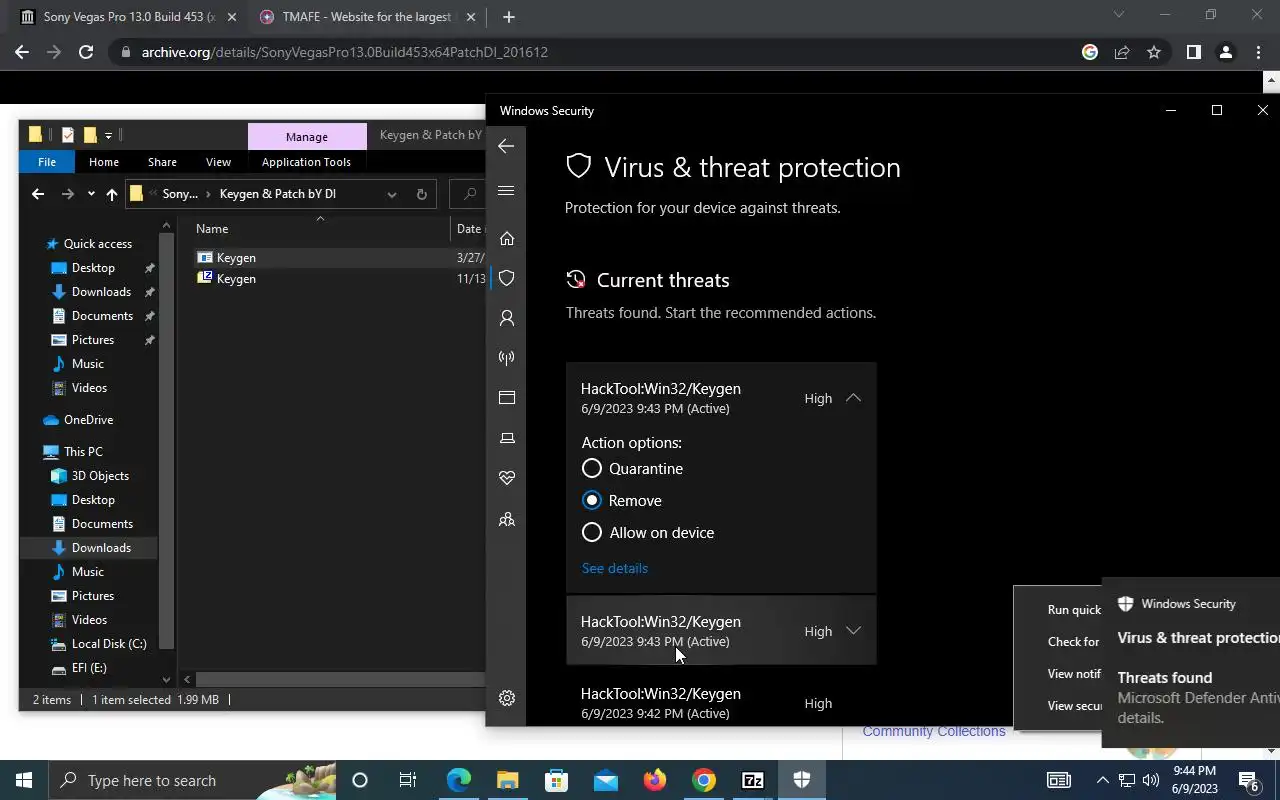Open the Share ribbon tab
The width and height of the screenshot is (1280, 800).
tap(162, 162)
